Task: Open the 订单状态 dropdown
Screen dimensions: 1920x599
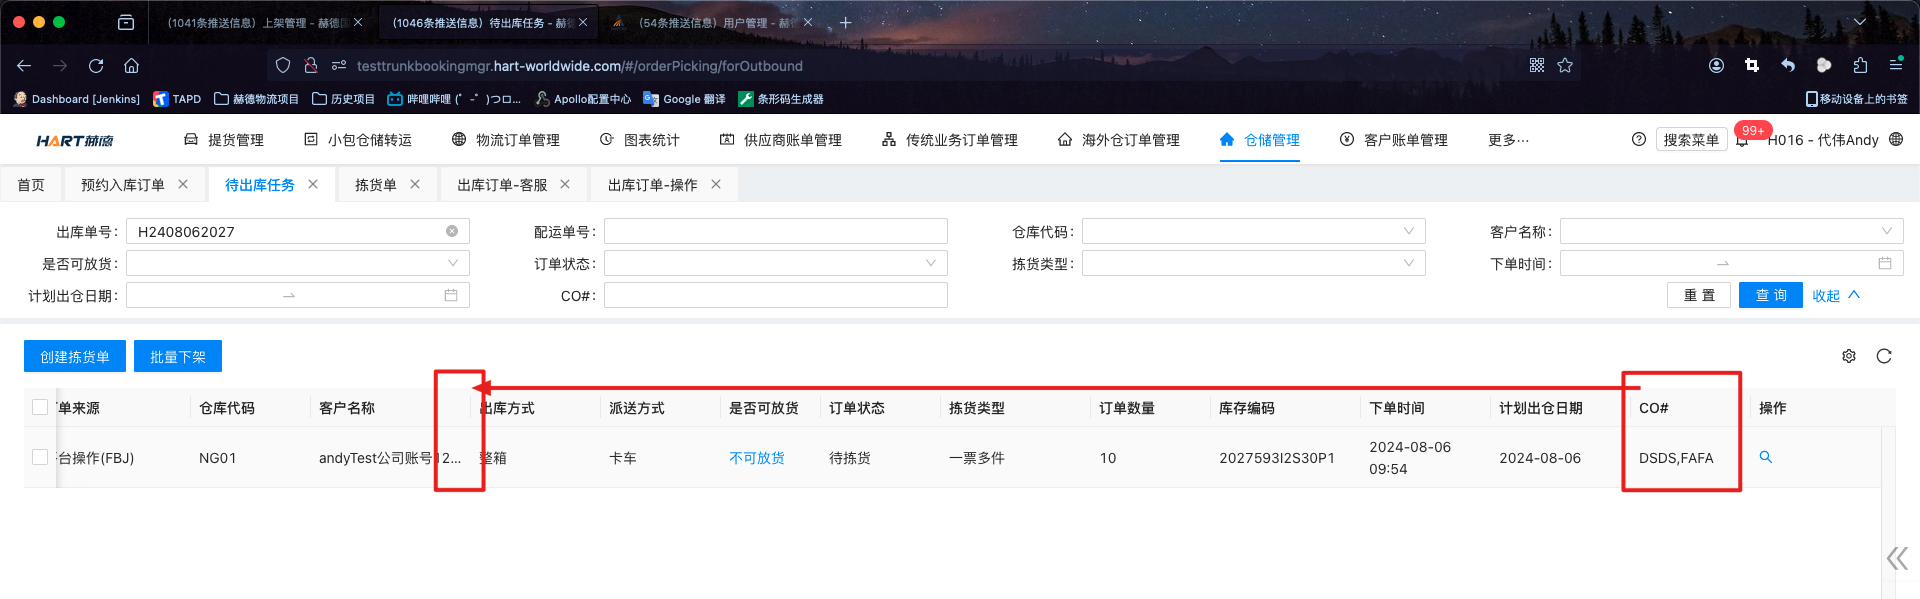Action: [775, 263]
